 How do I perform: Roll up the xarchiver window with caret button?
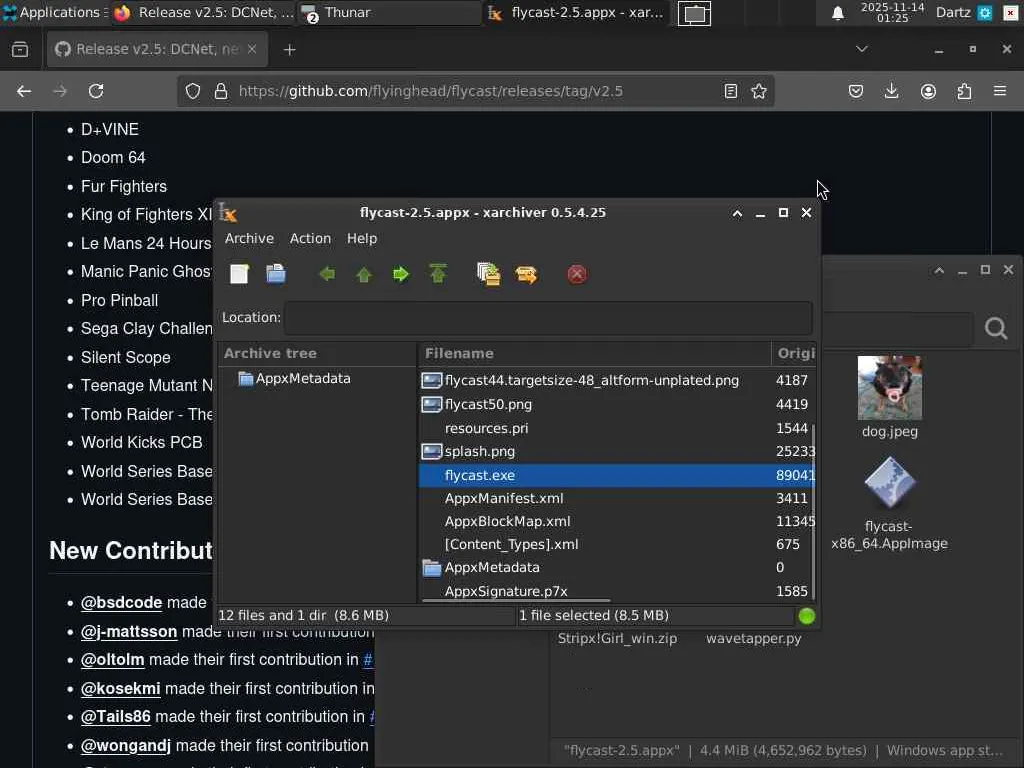[x=737, y=213]
